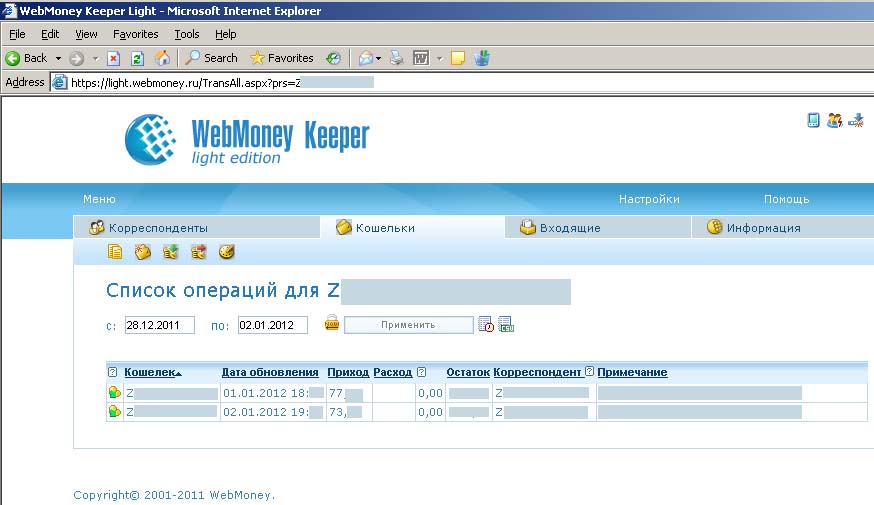Click the help icon next to Корреспондент

click(589, 371)
